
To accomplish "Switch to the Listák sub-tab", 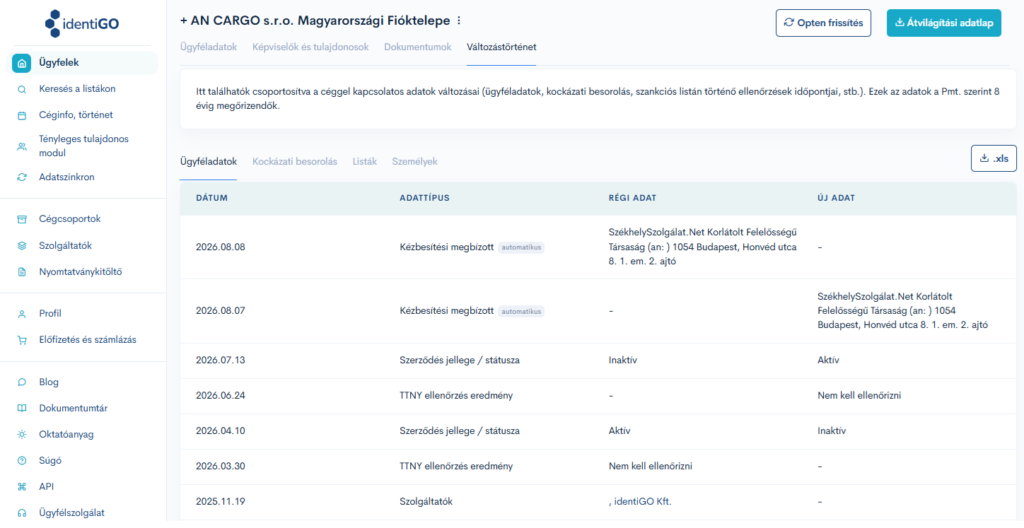I will tap(364, 161).
